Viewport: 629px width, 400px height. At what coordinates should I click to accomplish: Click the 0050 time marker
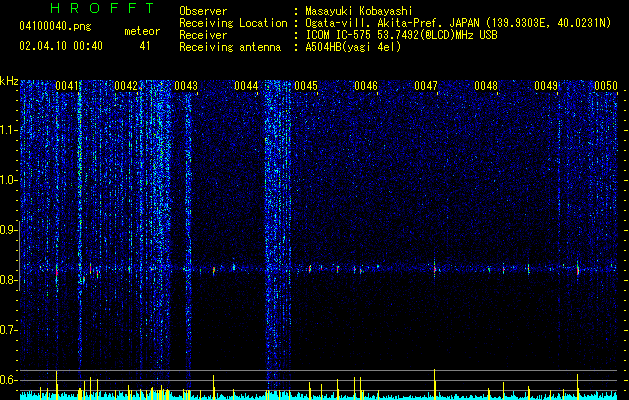point(606,86)
